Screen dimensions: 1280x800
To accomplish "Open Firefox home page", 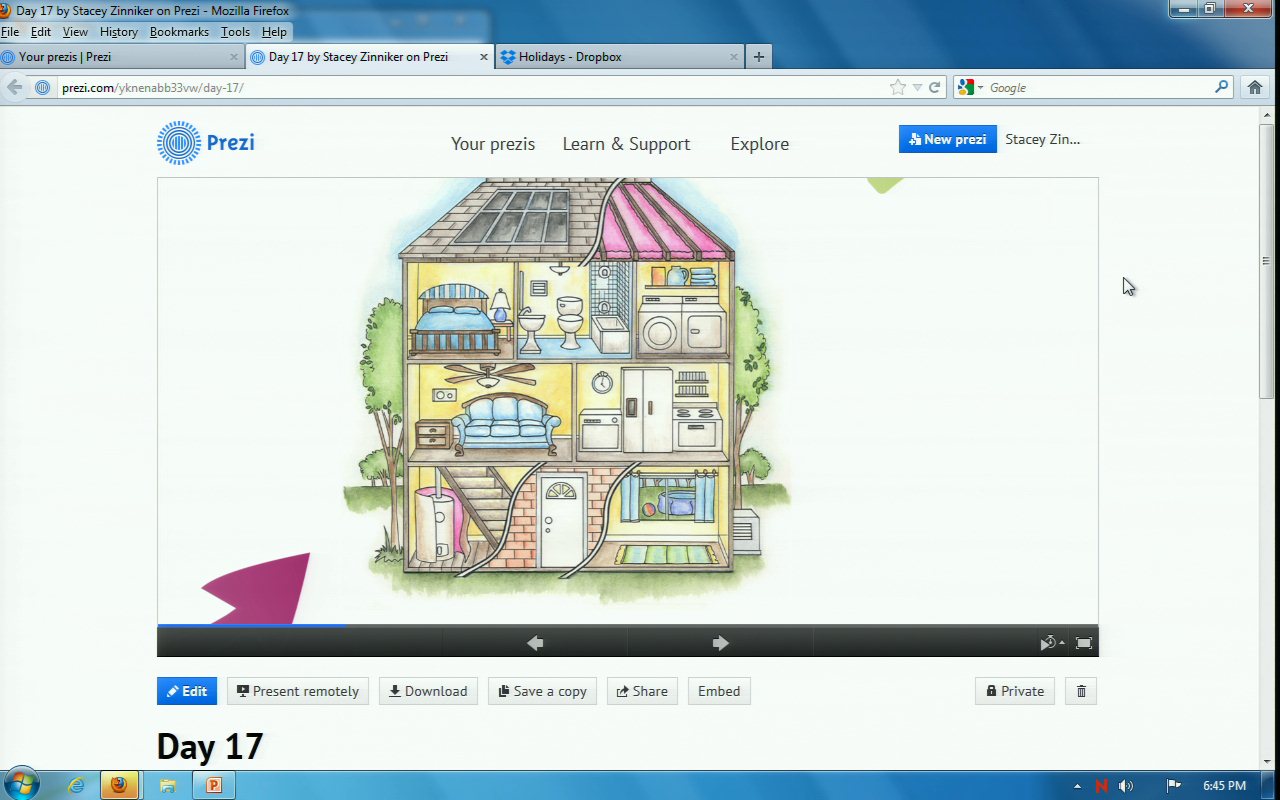I will [1255, 88].
